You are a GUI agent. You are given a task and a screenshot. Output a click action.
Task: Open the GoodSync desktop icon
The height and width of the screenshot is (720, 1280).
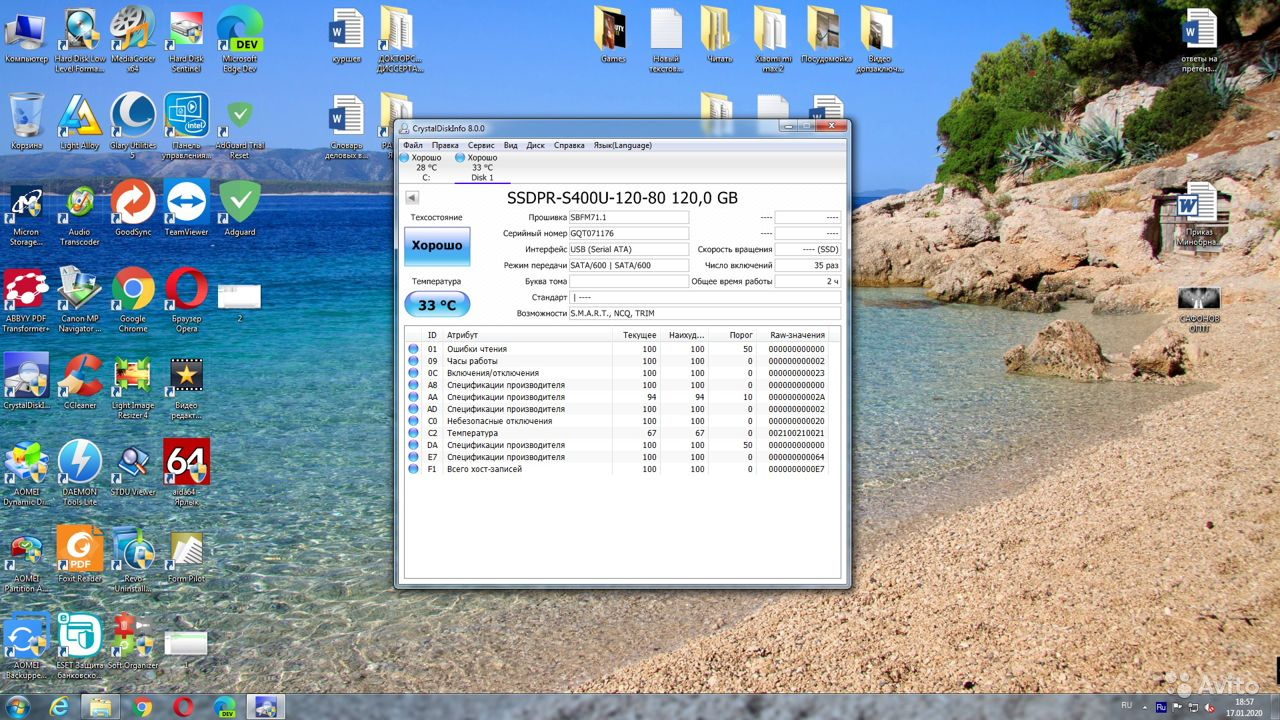(x=133, y=205)
